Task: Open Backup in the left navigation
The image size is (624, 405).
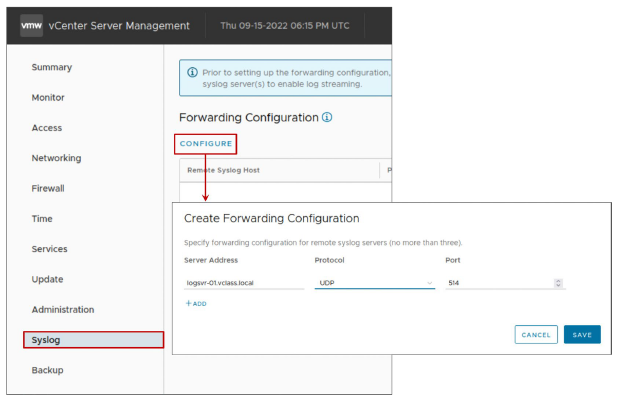Action: coord(47,370)
